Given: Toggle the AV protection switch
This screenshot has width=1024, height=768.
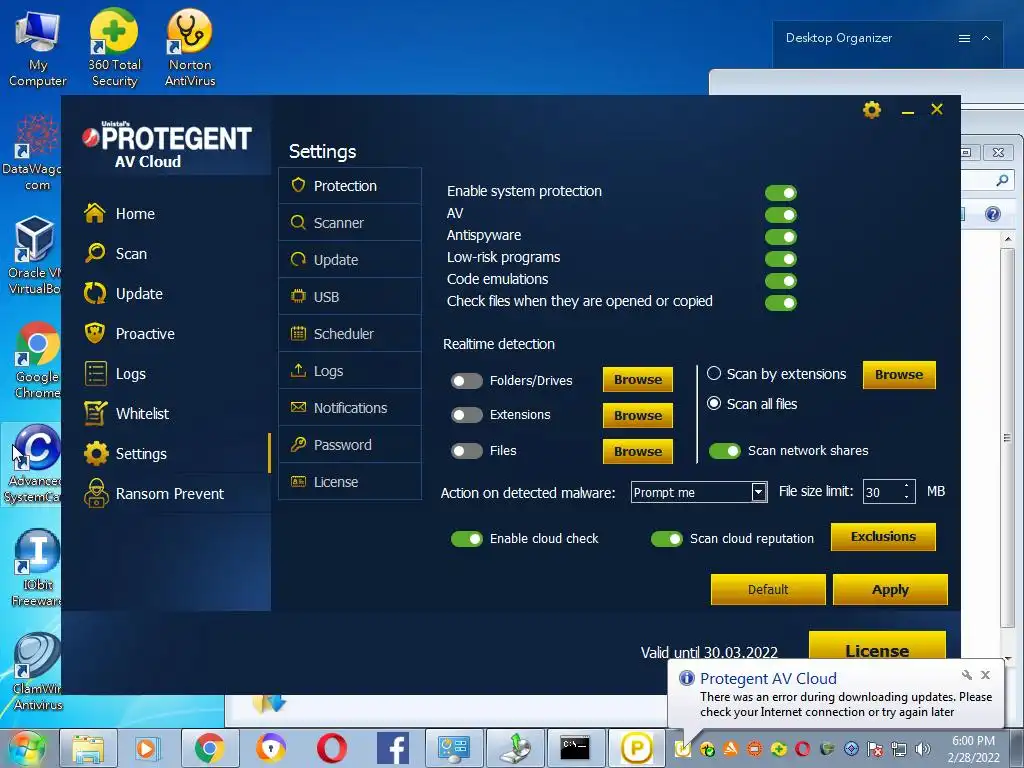Looking at the screenshot, I should point(781,215).
